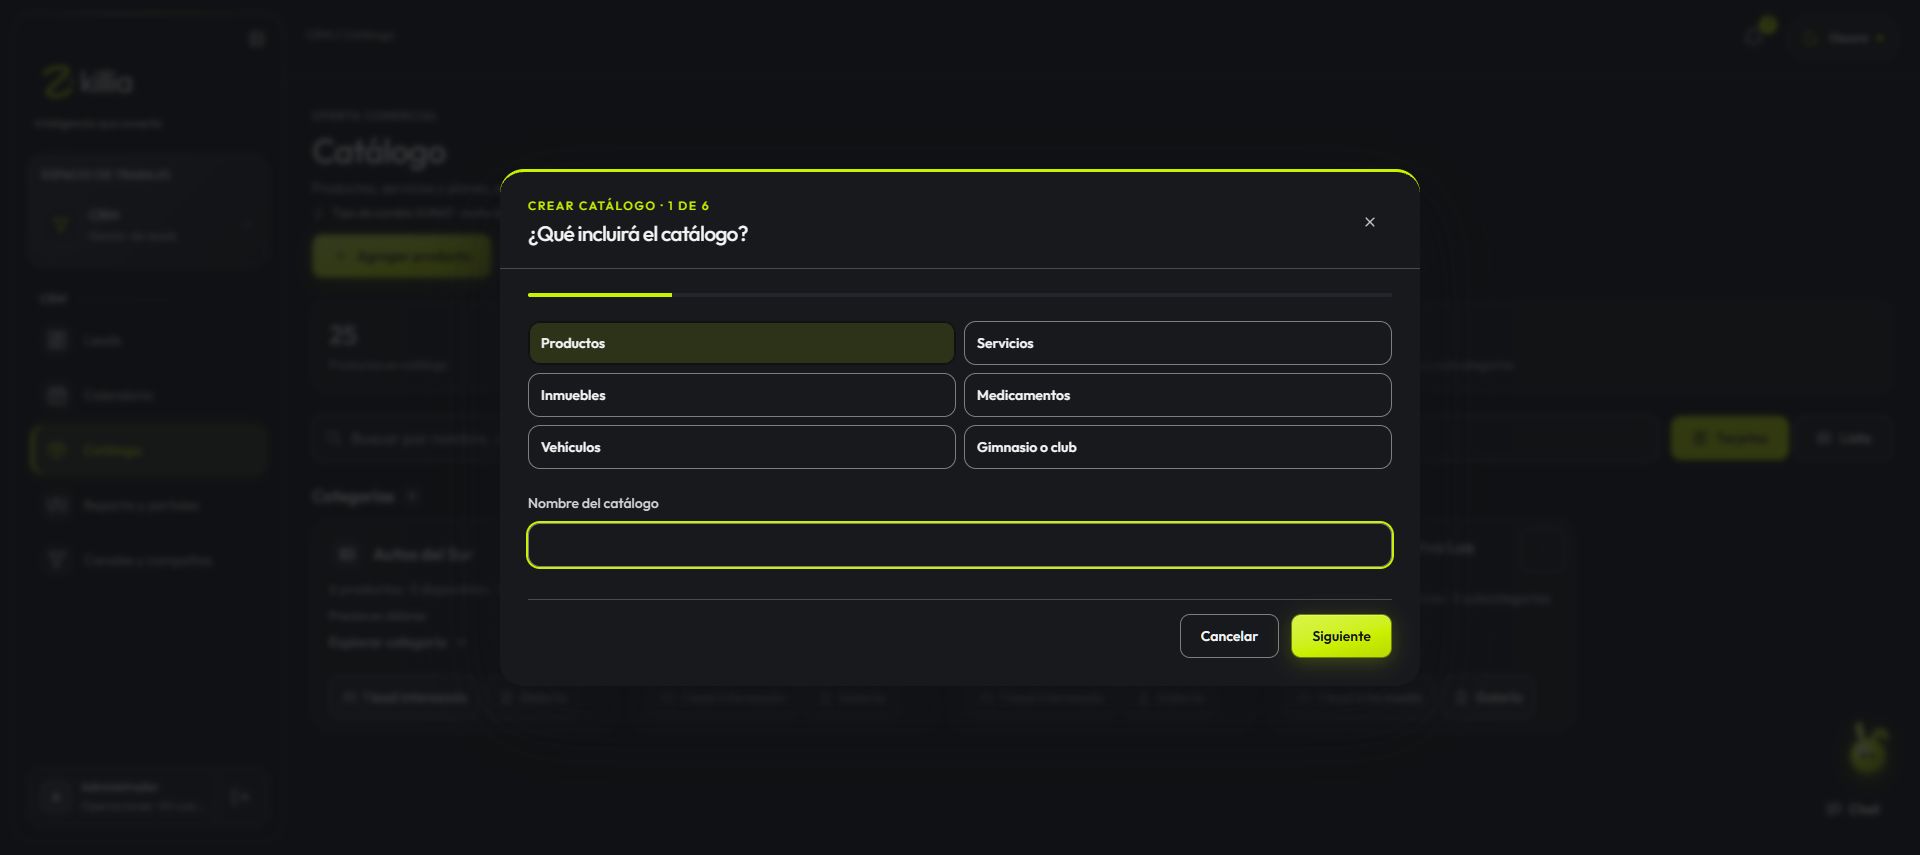Click the '¿Qué incluirá el catálogo?' heading
1920x855 pixels.
click(638, 234)
